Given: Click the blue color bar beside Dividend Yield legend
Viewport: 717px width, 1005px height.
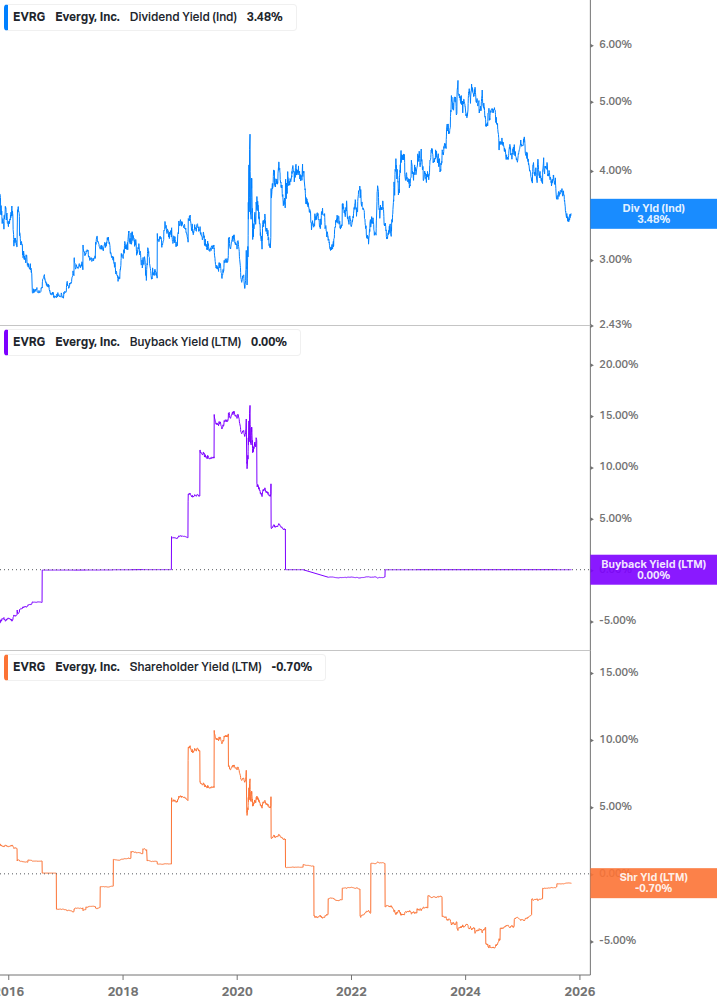Looking at the screenshot, I should 6,17.
